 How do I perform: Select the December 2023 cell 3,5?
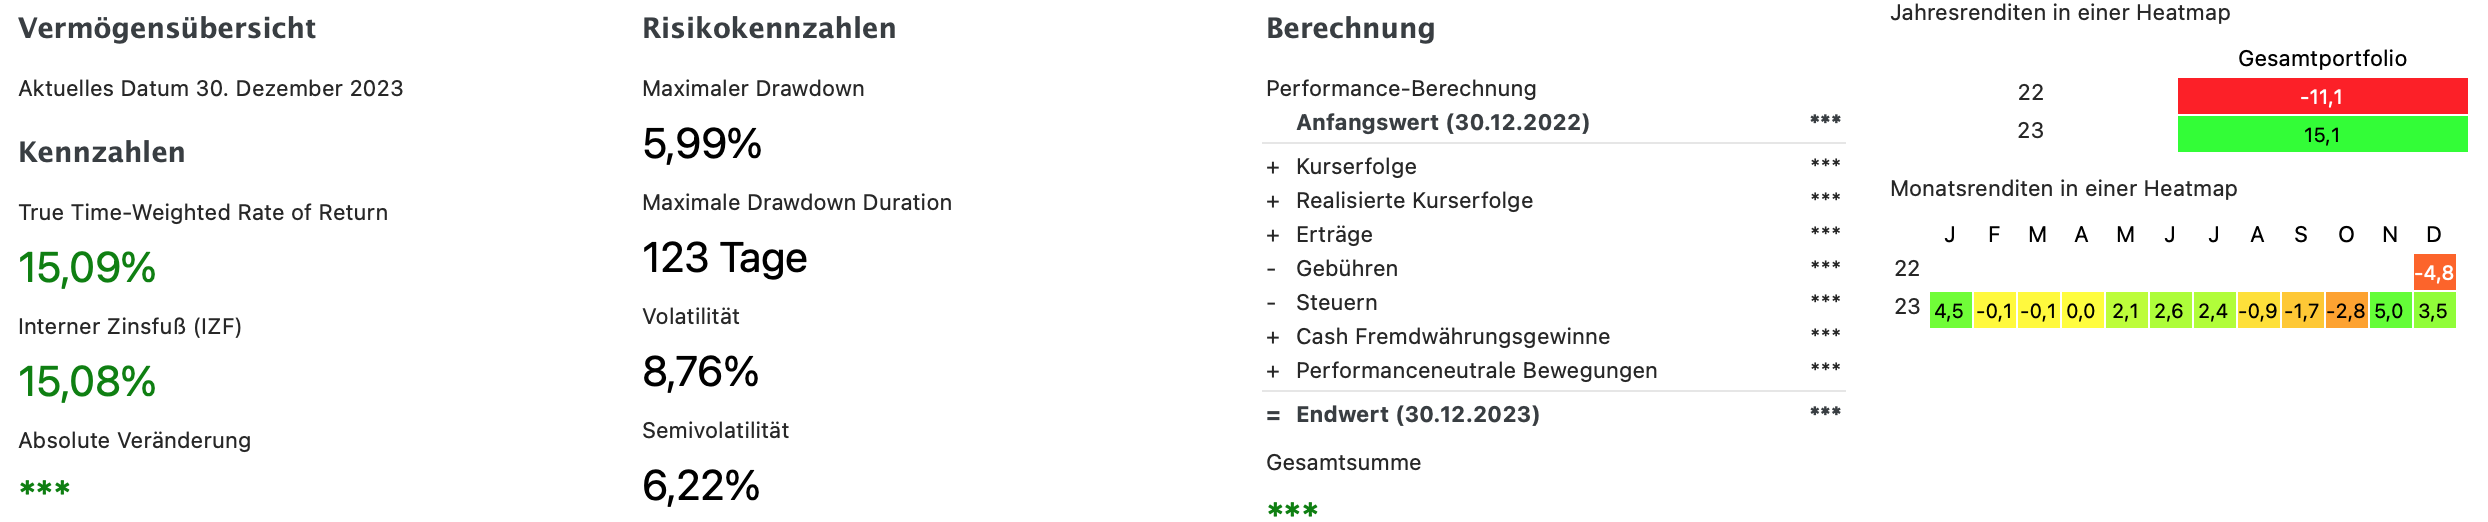coord(2433,311)
